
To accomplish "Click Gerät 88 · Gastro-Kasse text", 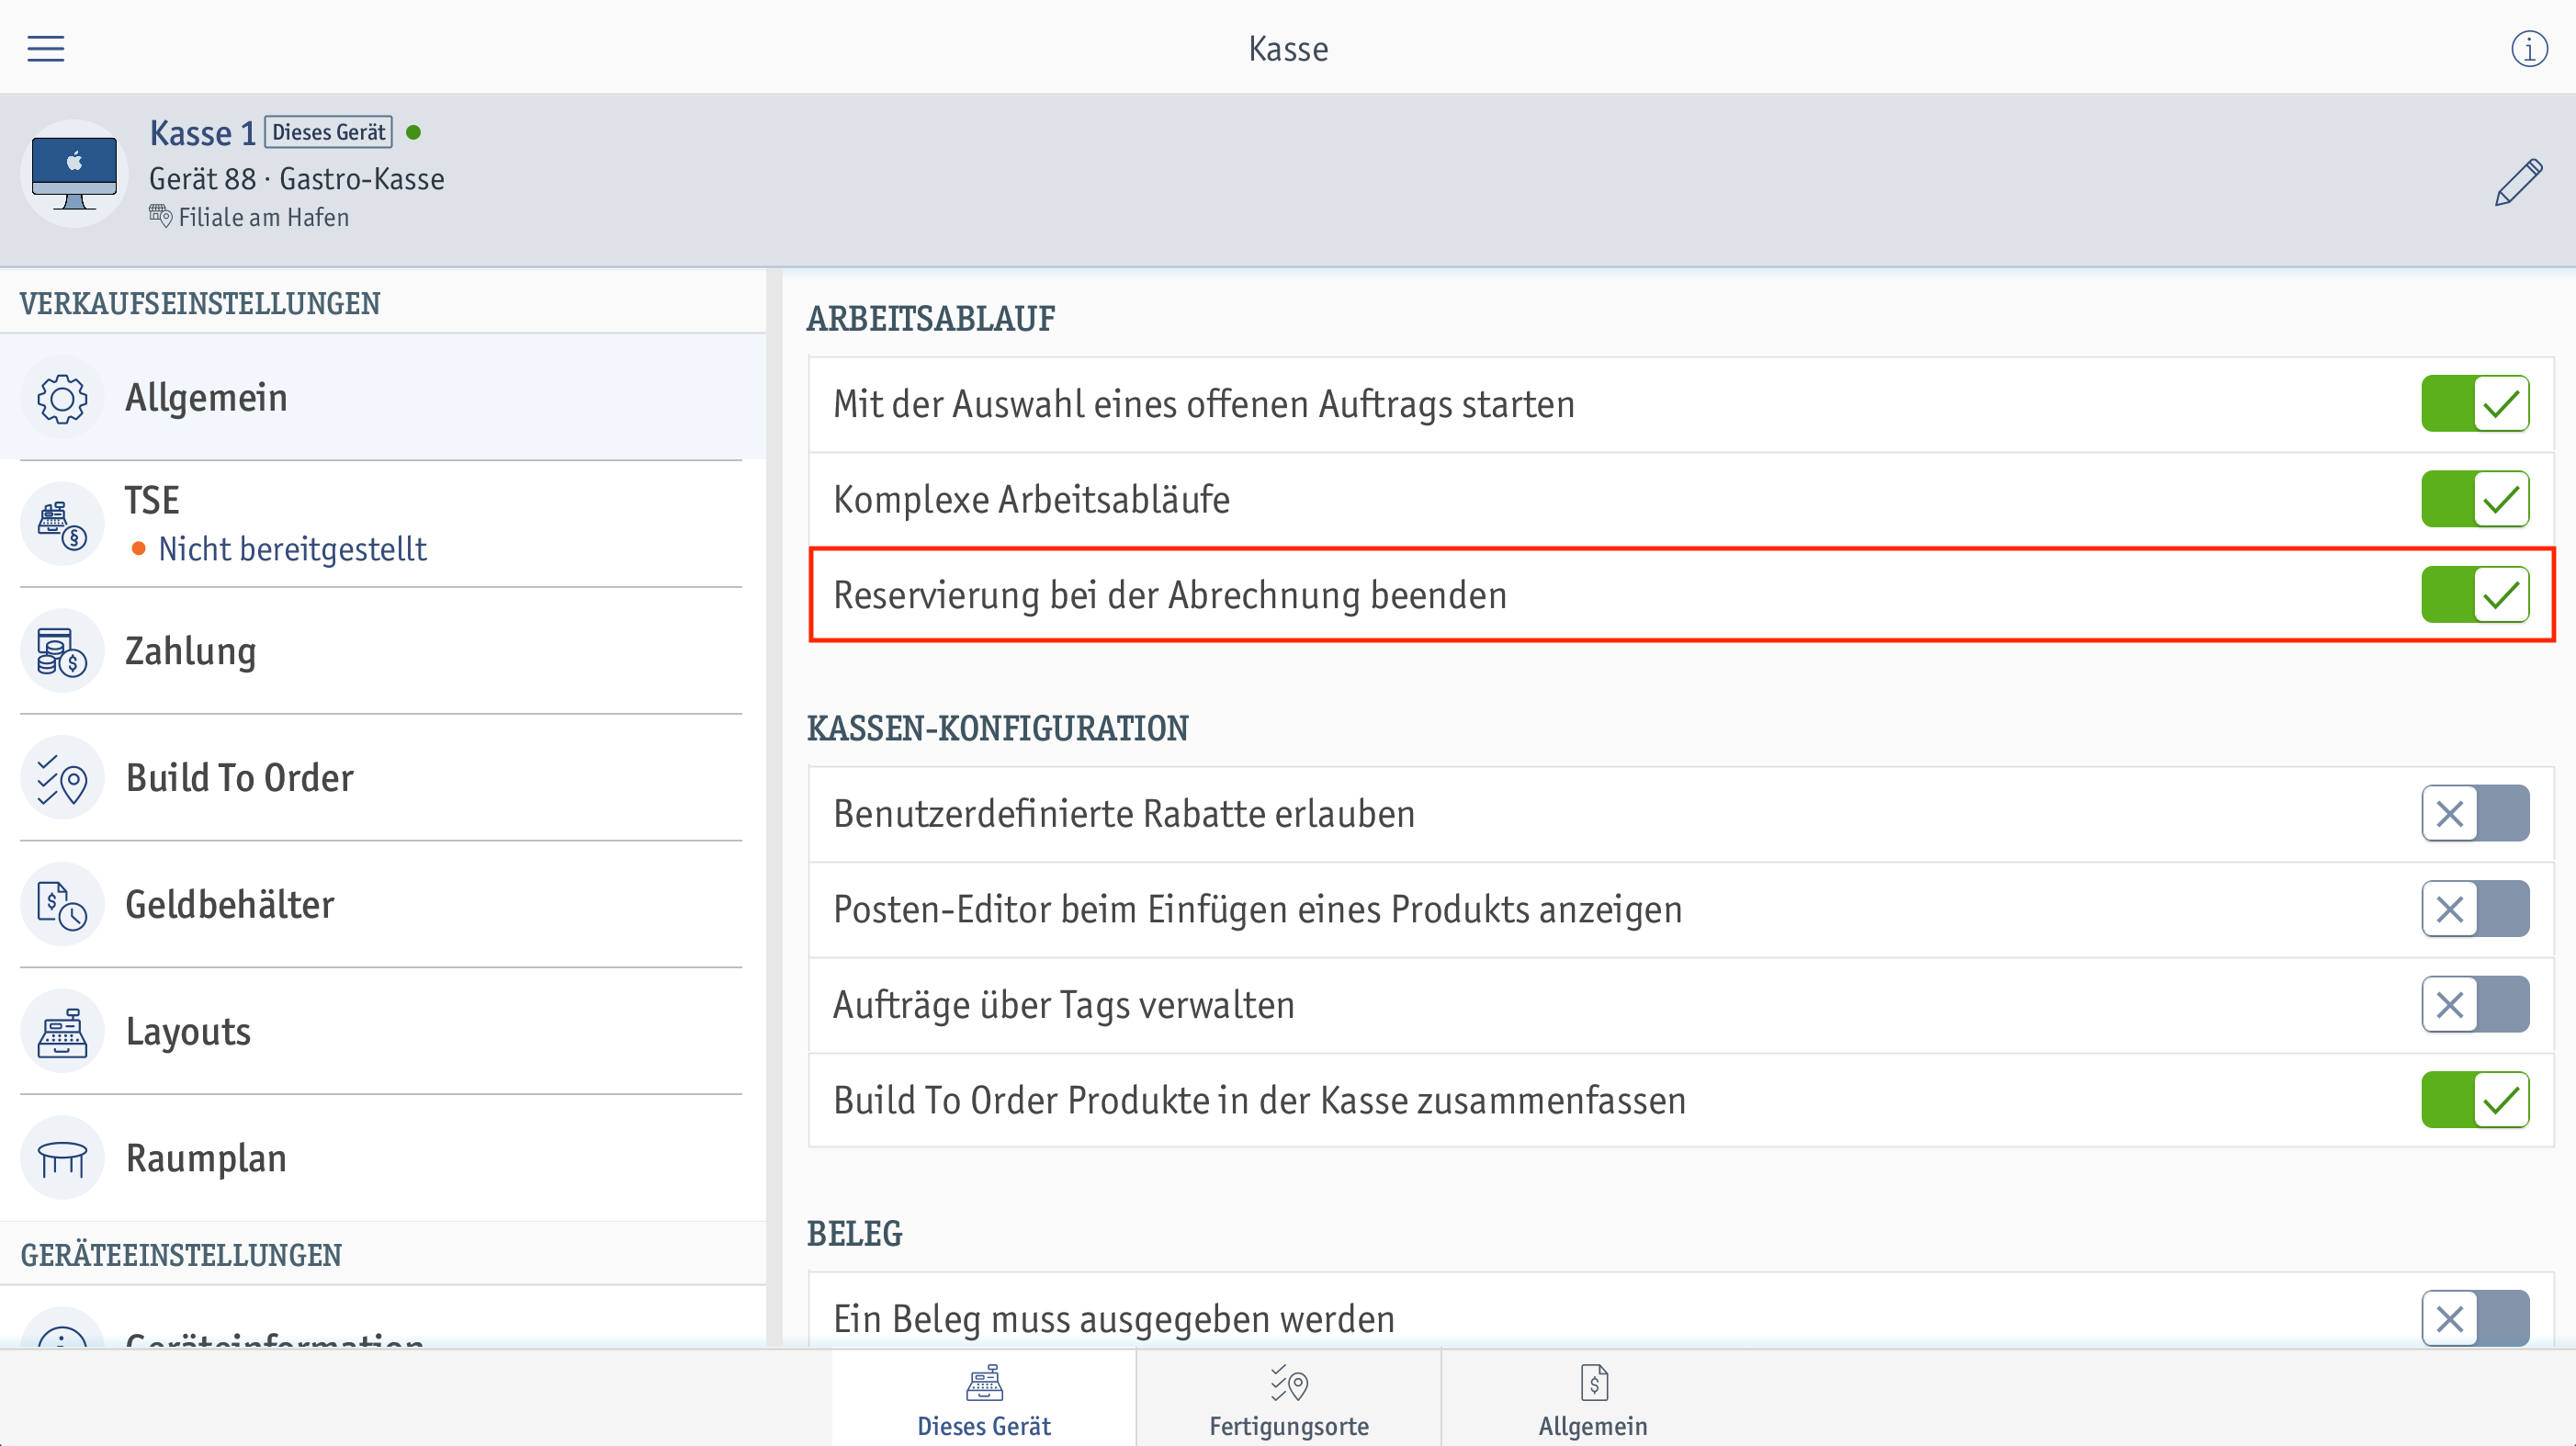I will click(x=297, y=179).
